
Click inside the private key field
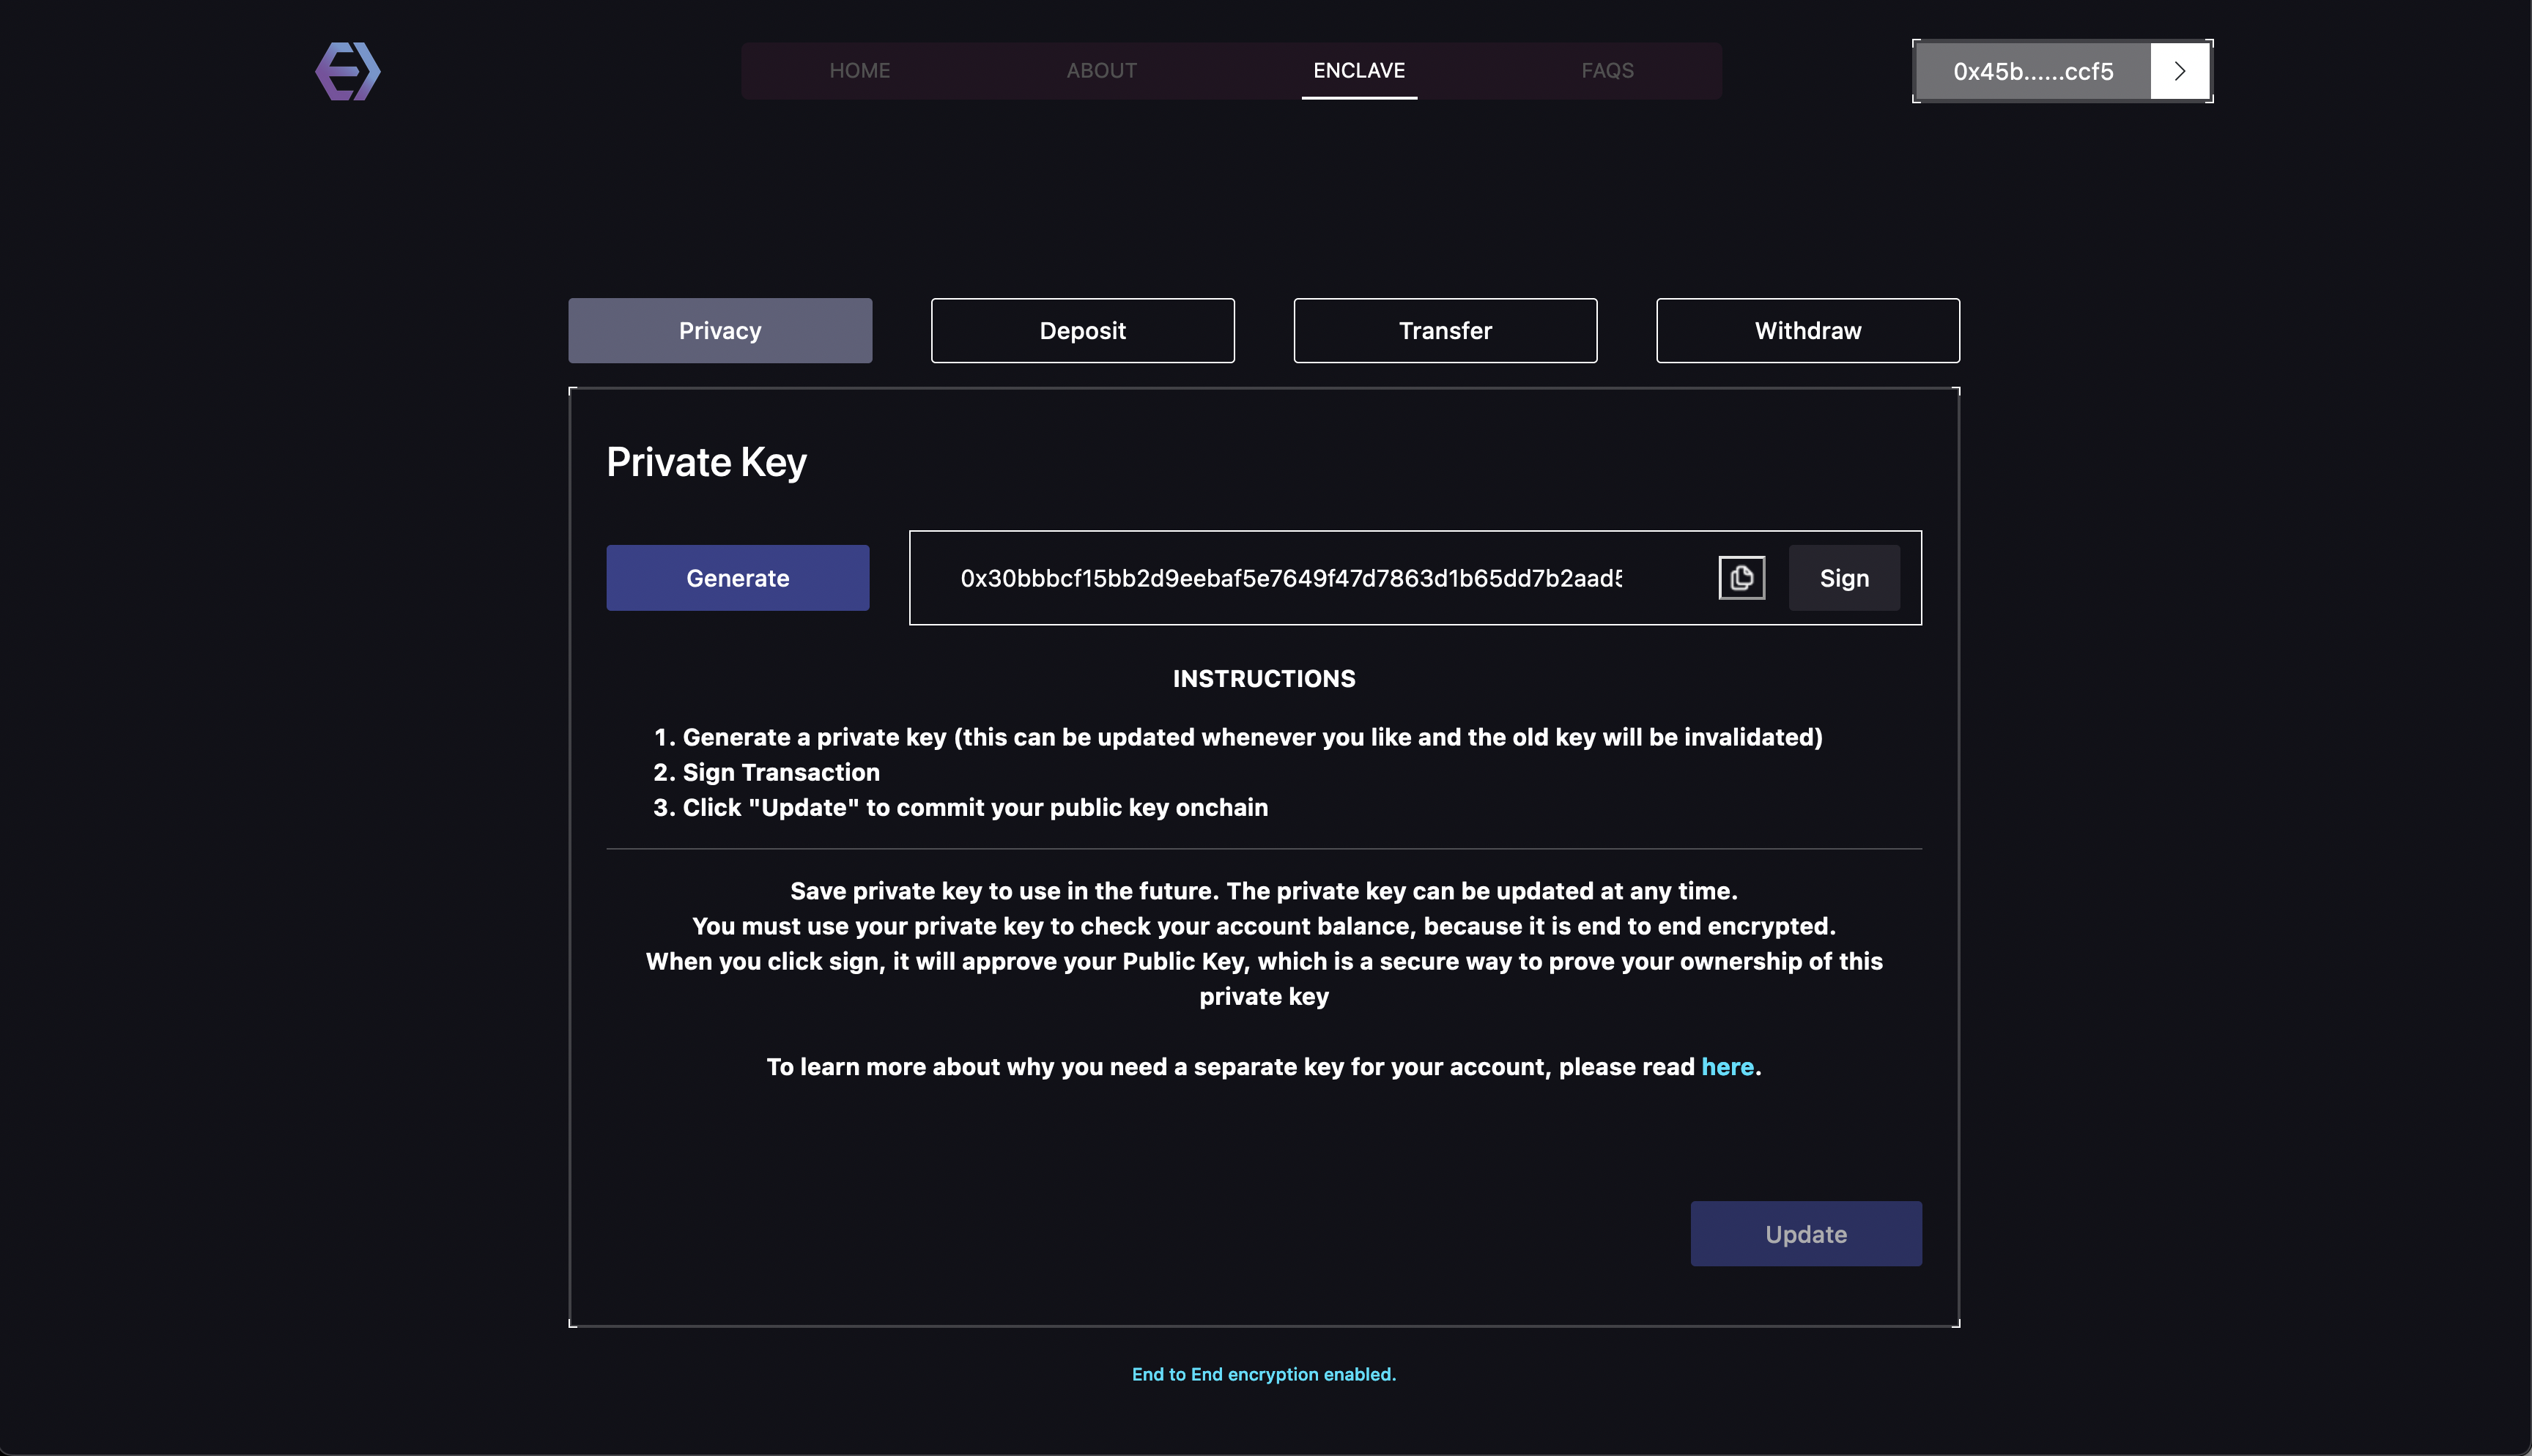coord(1290,578)
